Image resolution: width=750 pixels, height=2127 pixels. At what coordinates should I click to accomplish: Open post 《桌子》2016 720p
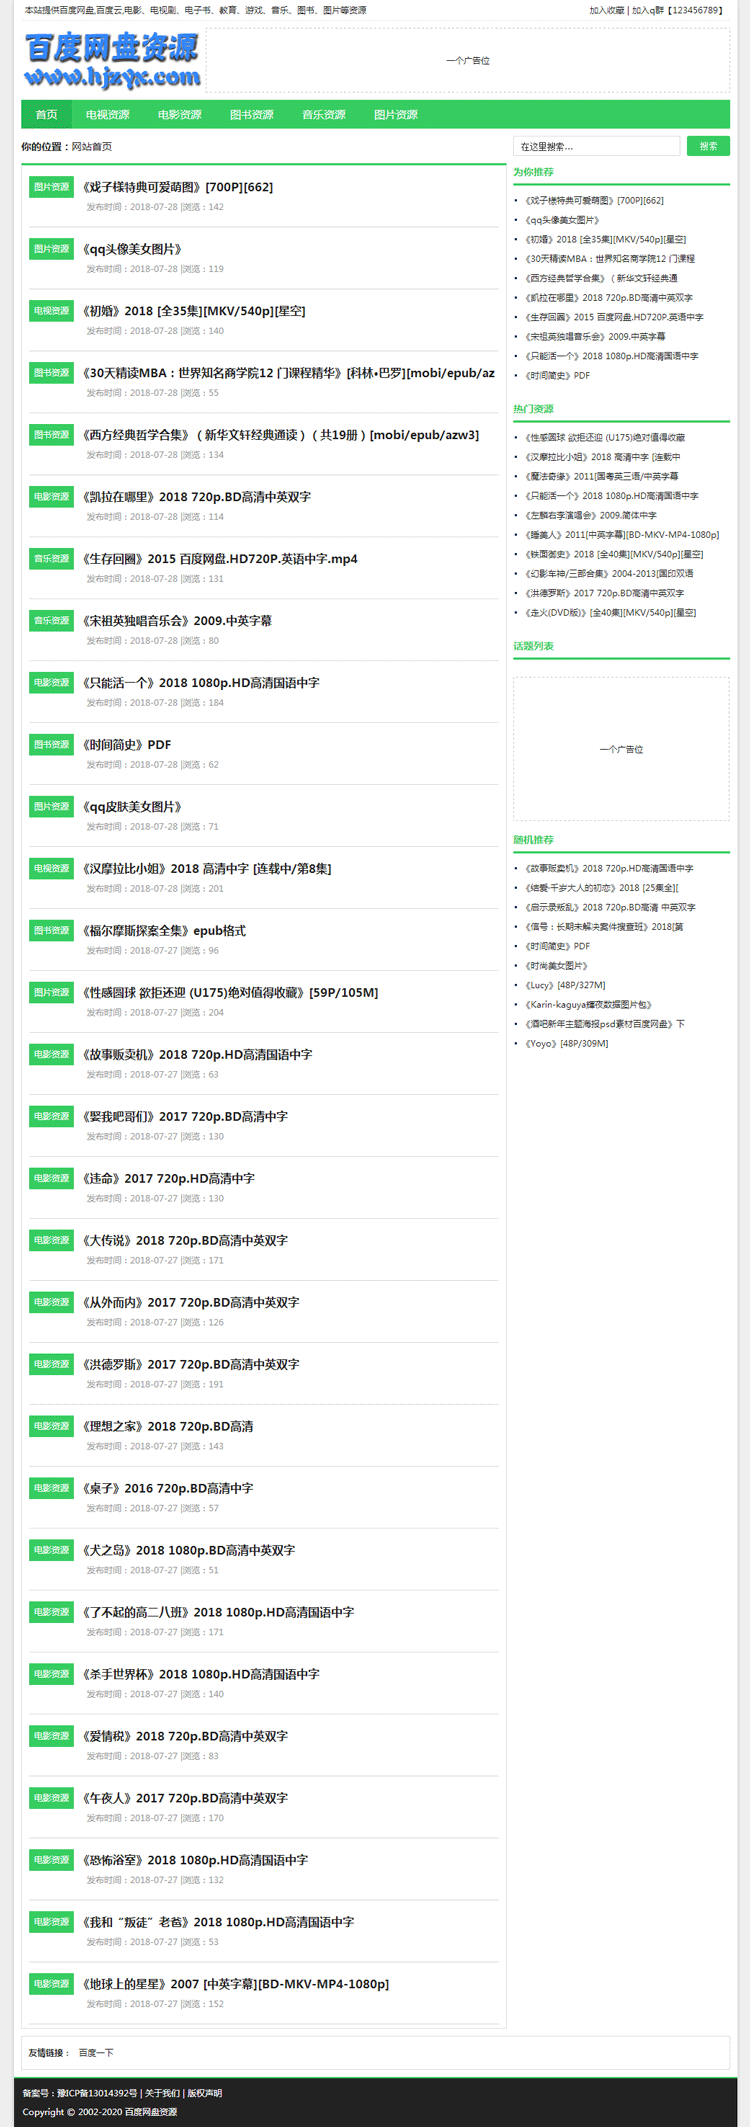click(x=167, y=1489)
